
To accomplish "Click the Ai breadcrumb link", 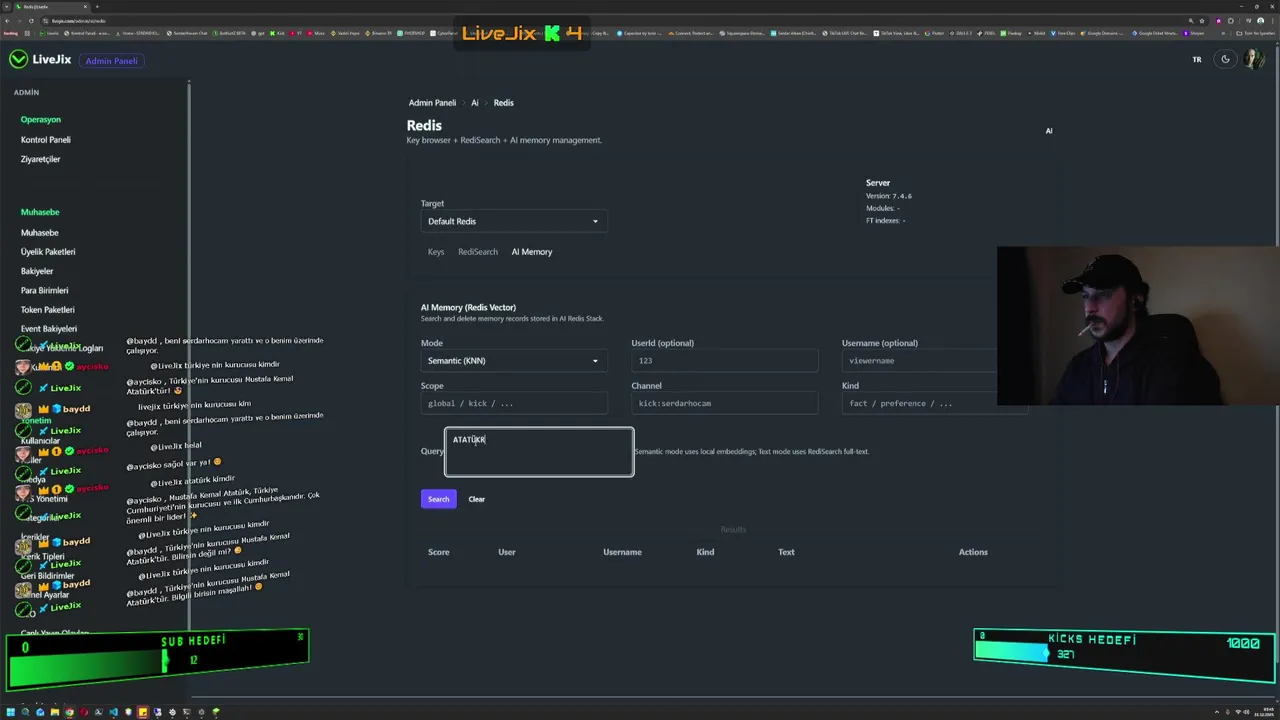I will click(x=475, y=103).
